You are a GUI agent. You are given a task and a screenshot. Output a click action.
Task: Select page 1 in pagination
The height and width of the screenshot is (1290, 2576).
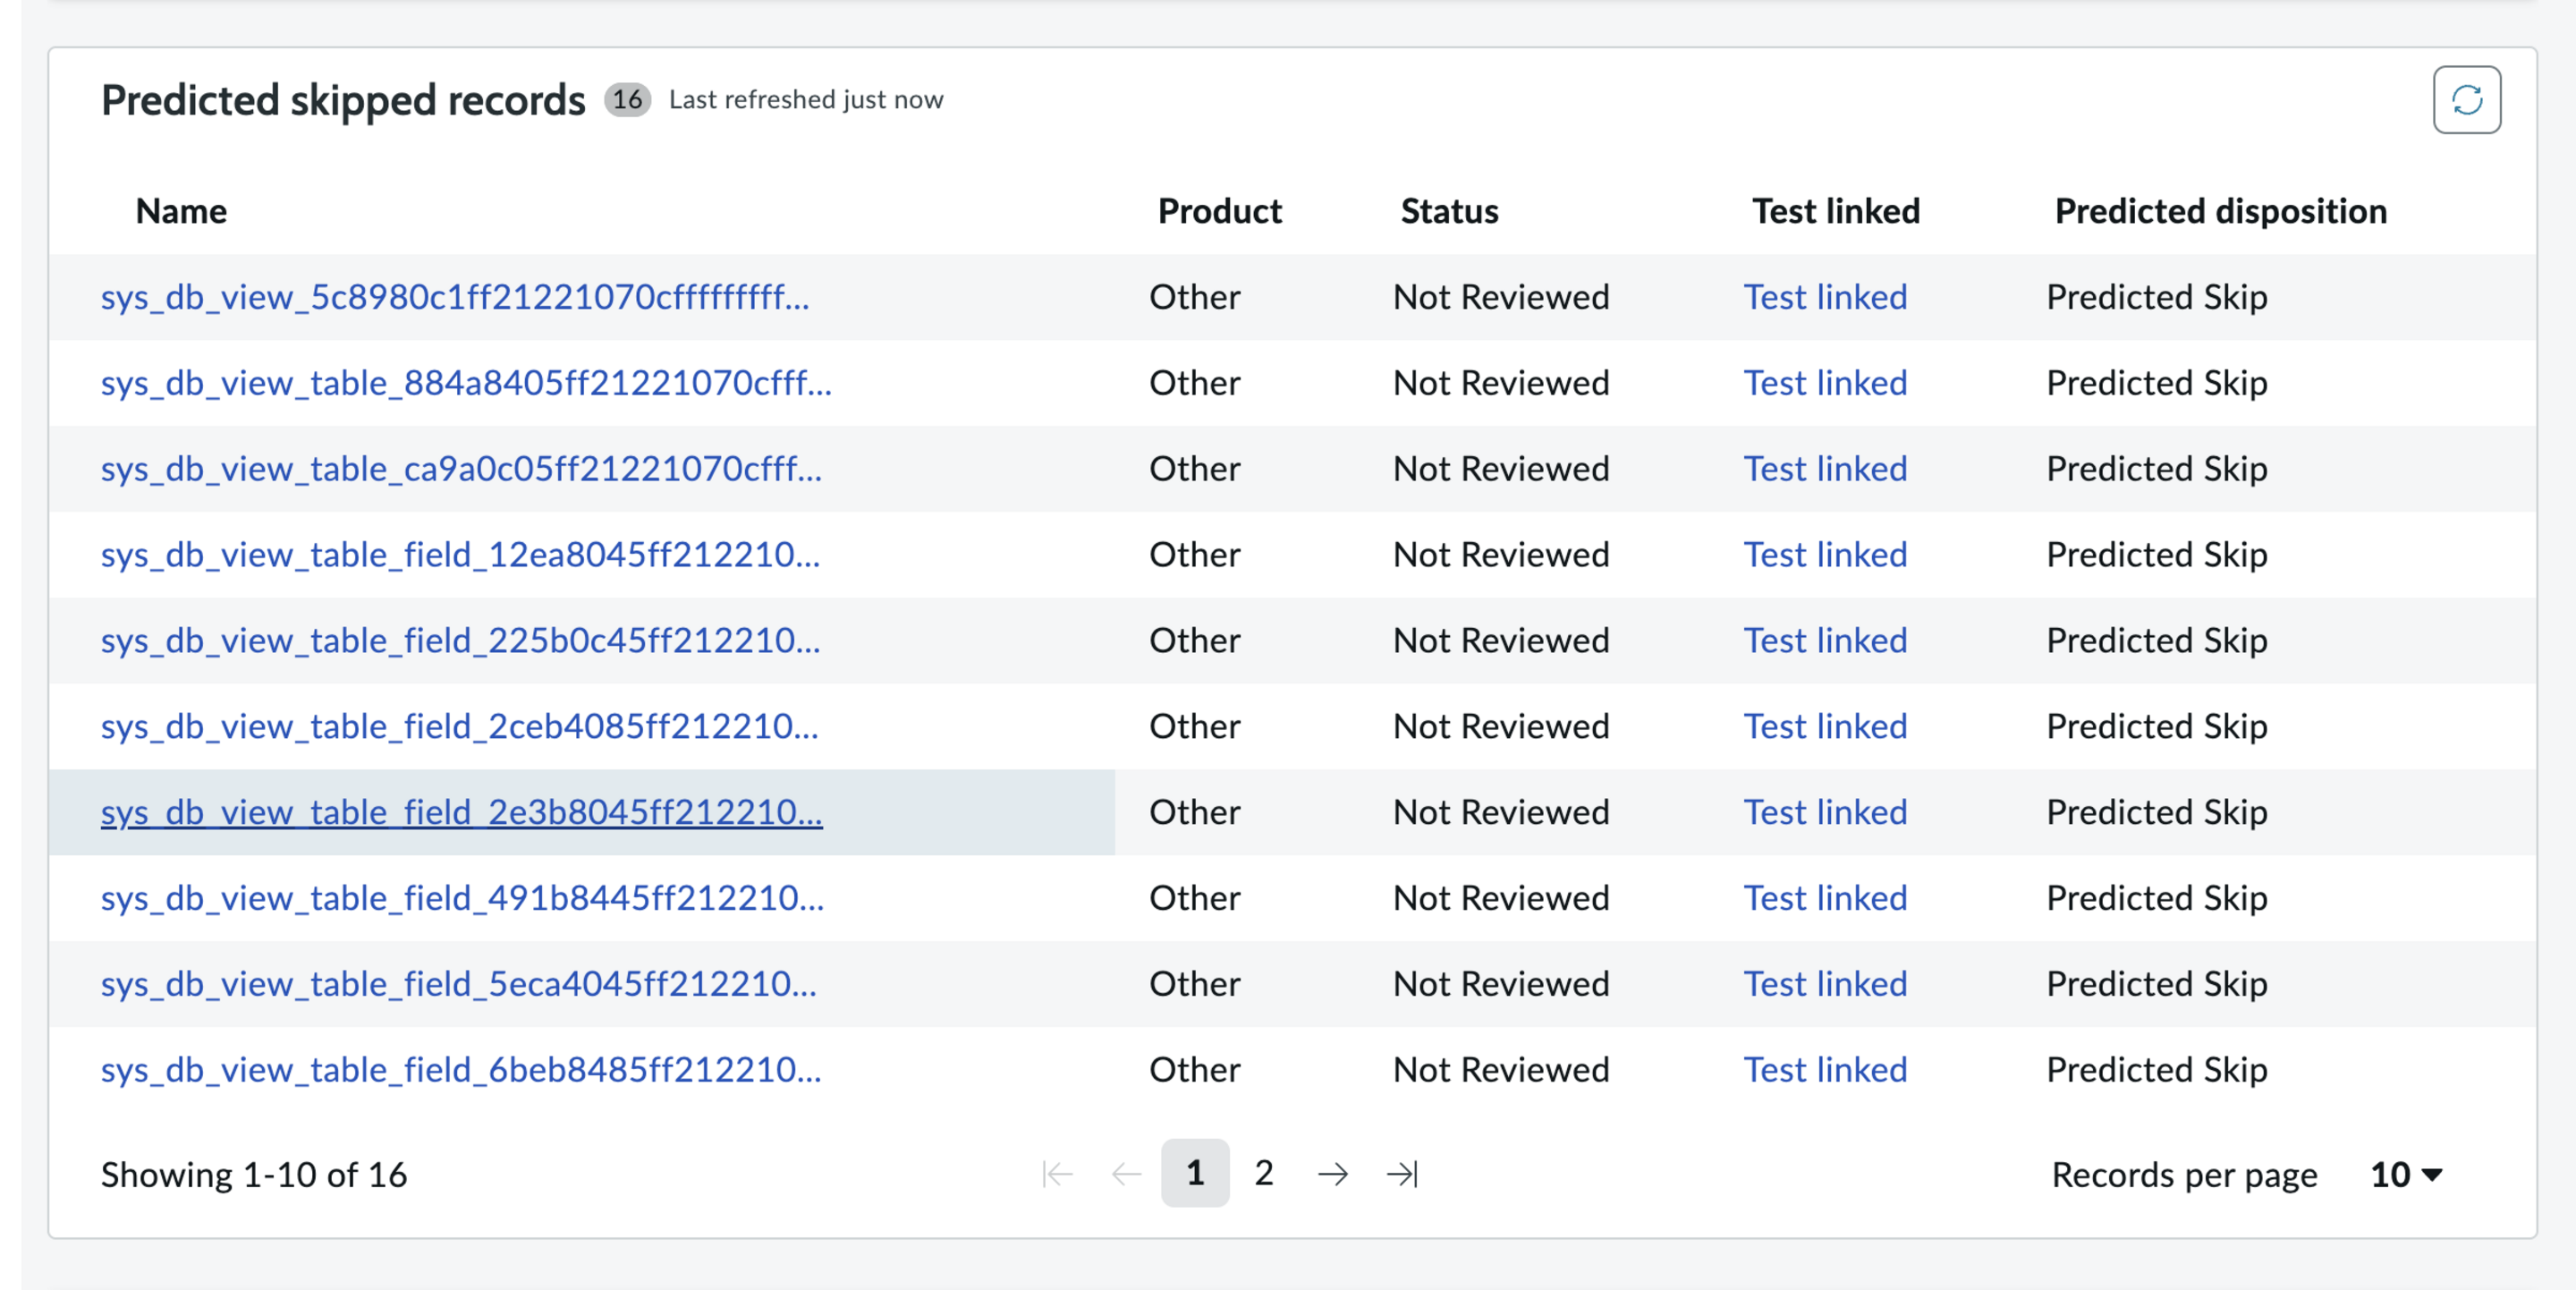pos(1195,1173)
